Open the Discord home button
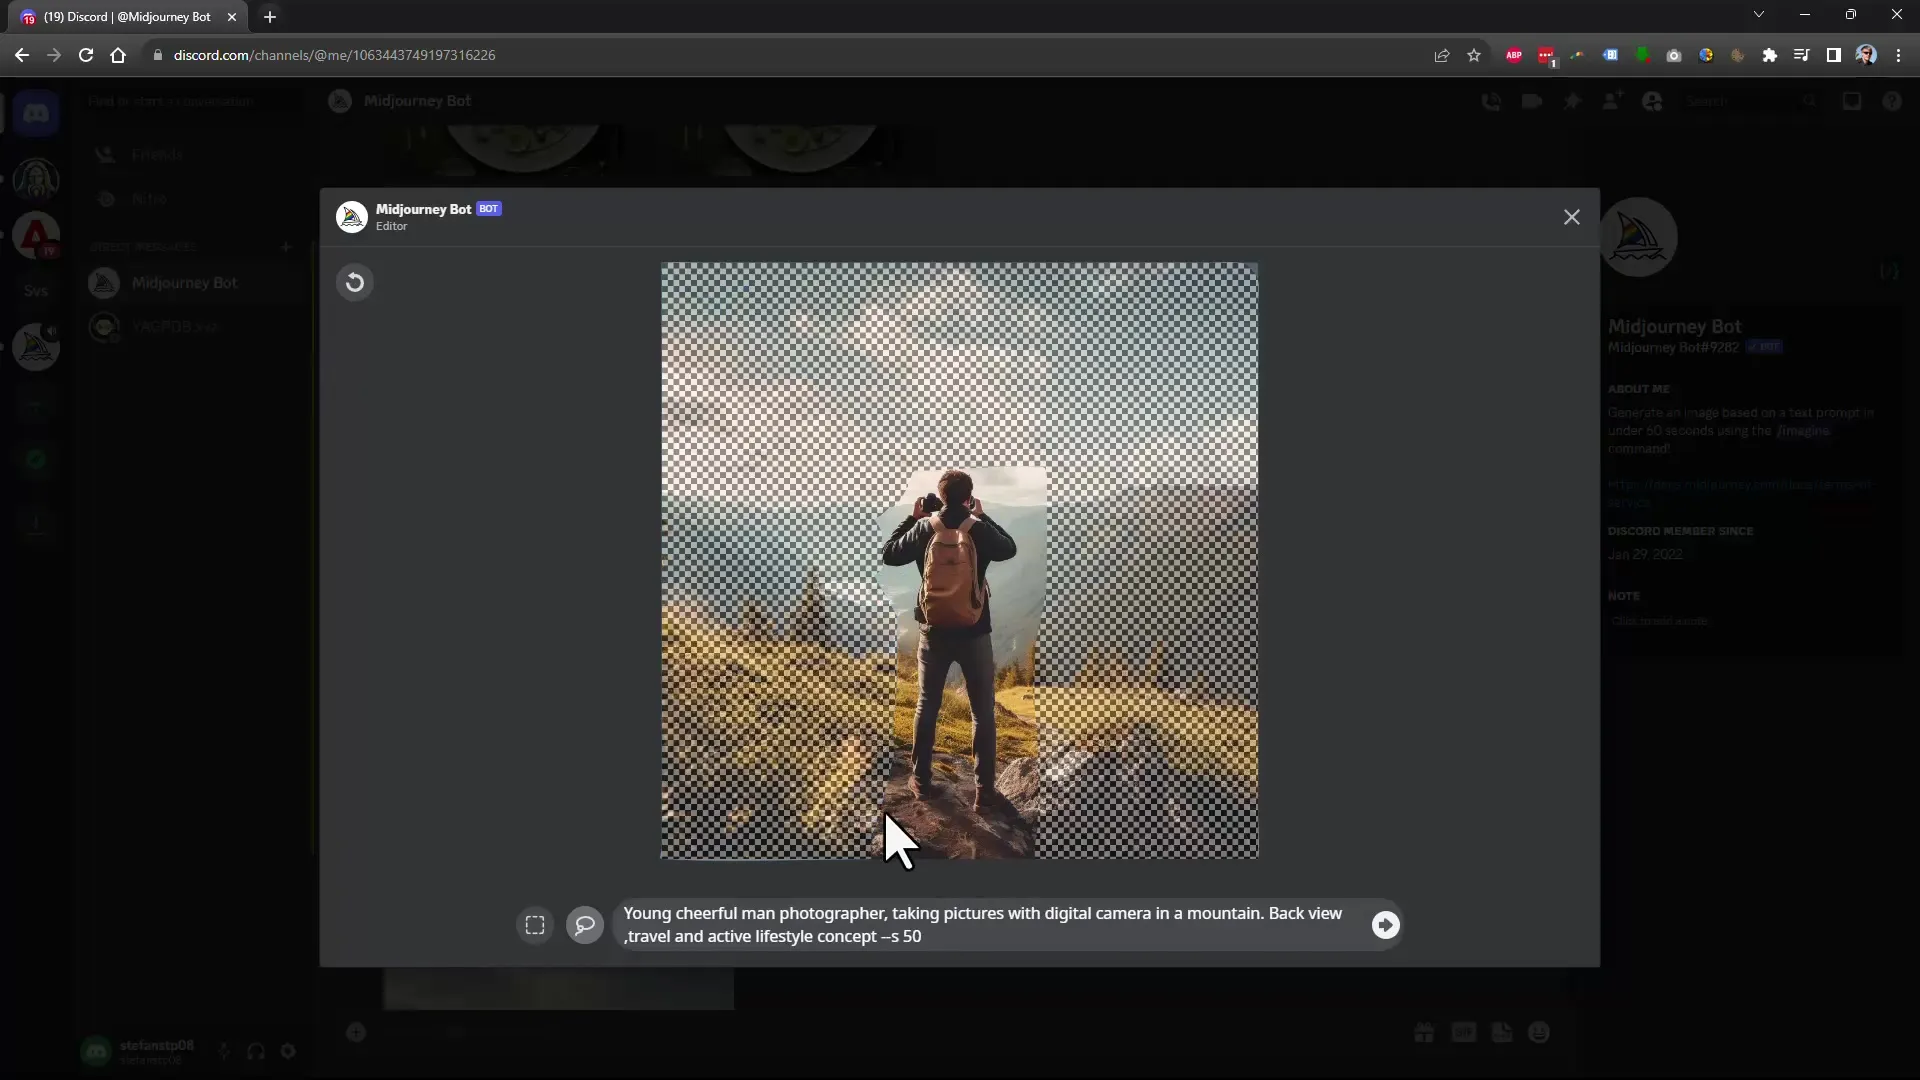 [x=36, y=114]
